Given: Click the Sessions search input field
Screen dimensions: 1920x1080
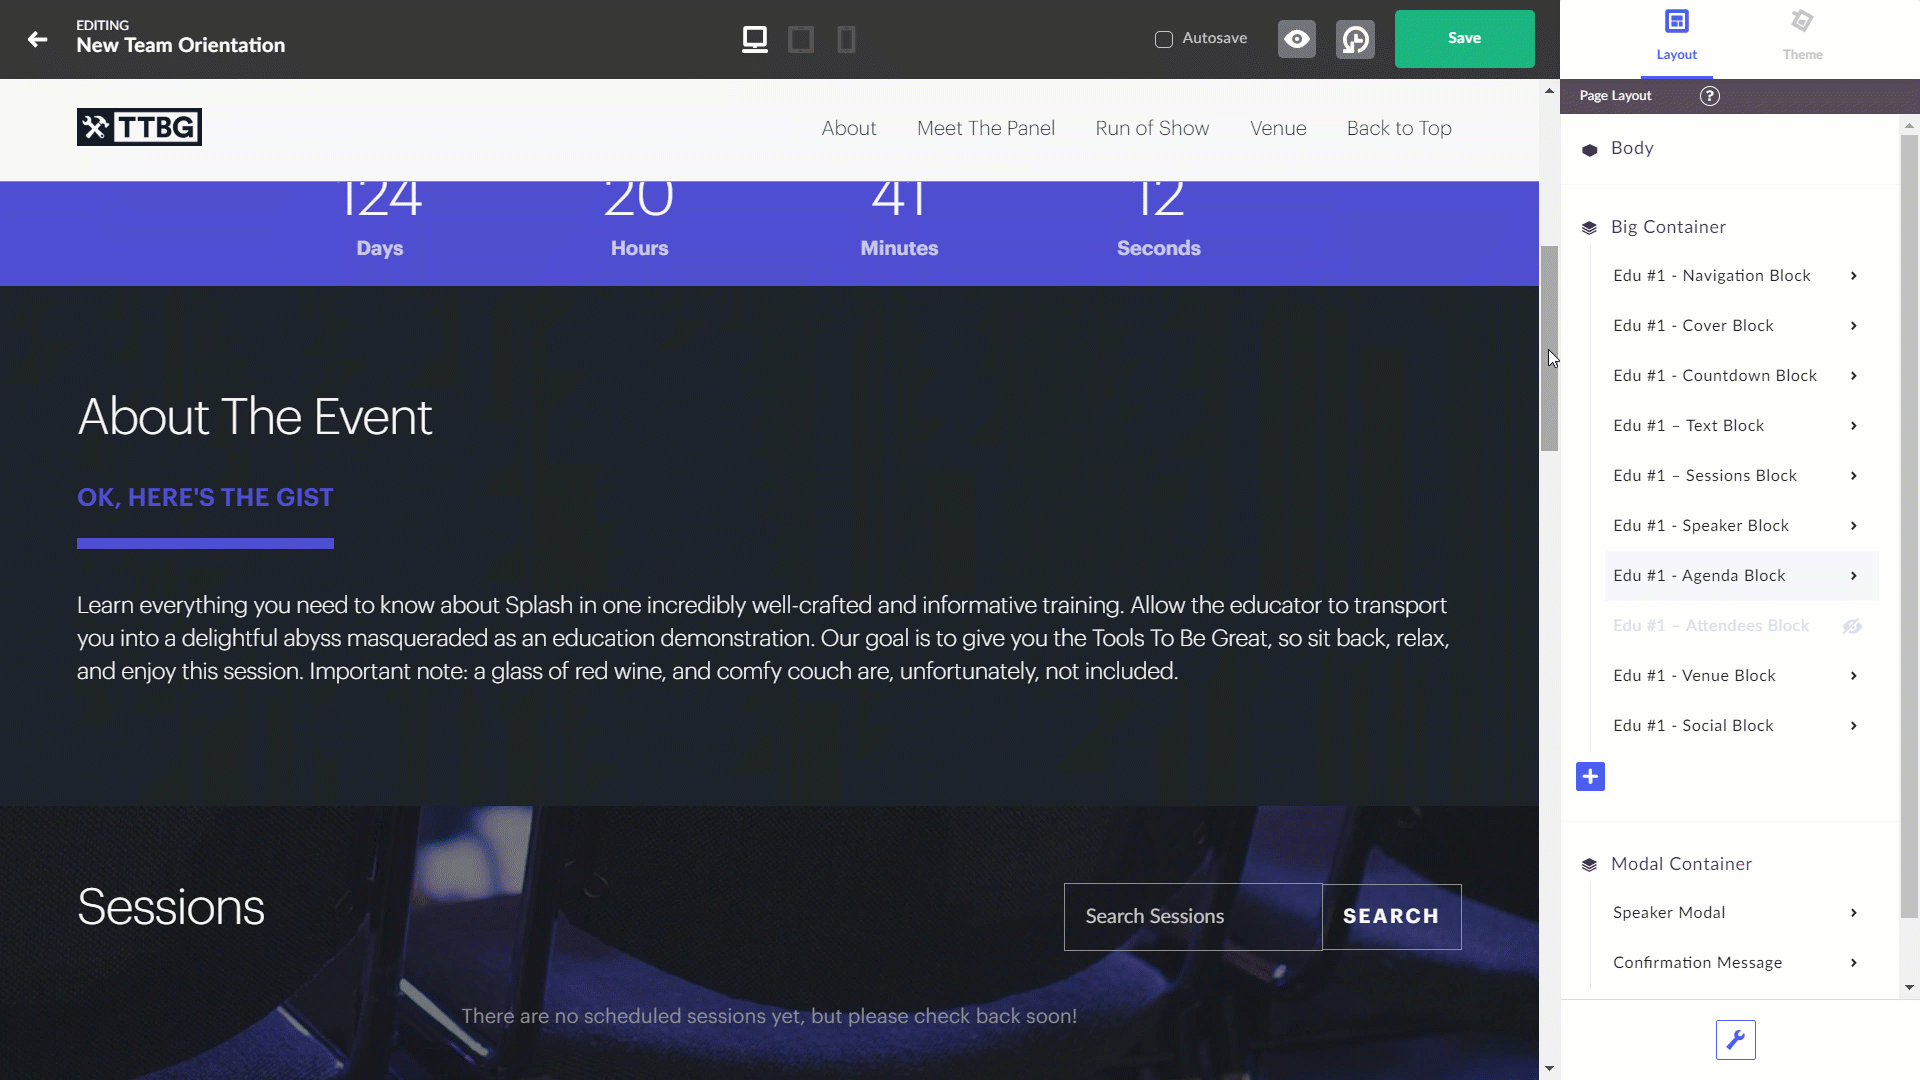Looking at the screenshot, I should click(1193, 916).
